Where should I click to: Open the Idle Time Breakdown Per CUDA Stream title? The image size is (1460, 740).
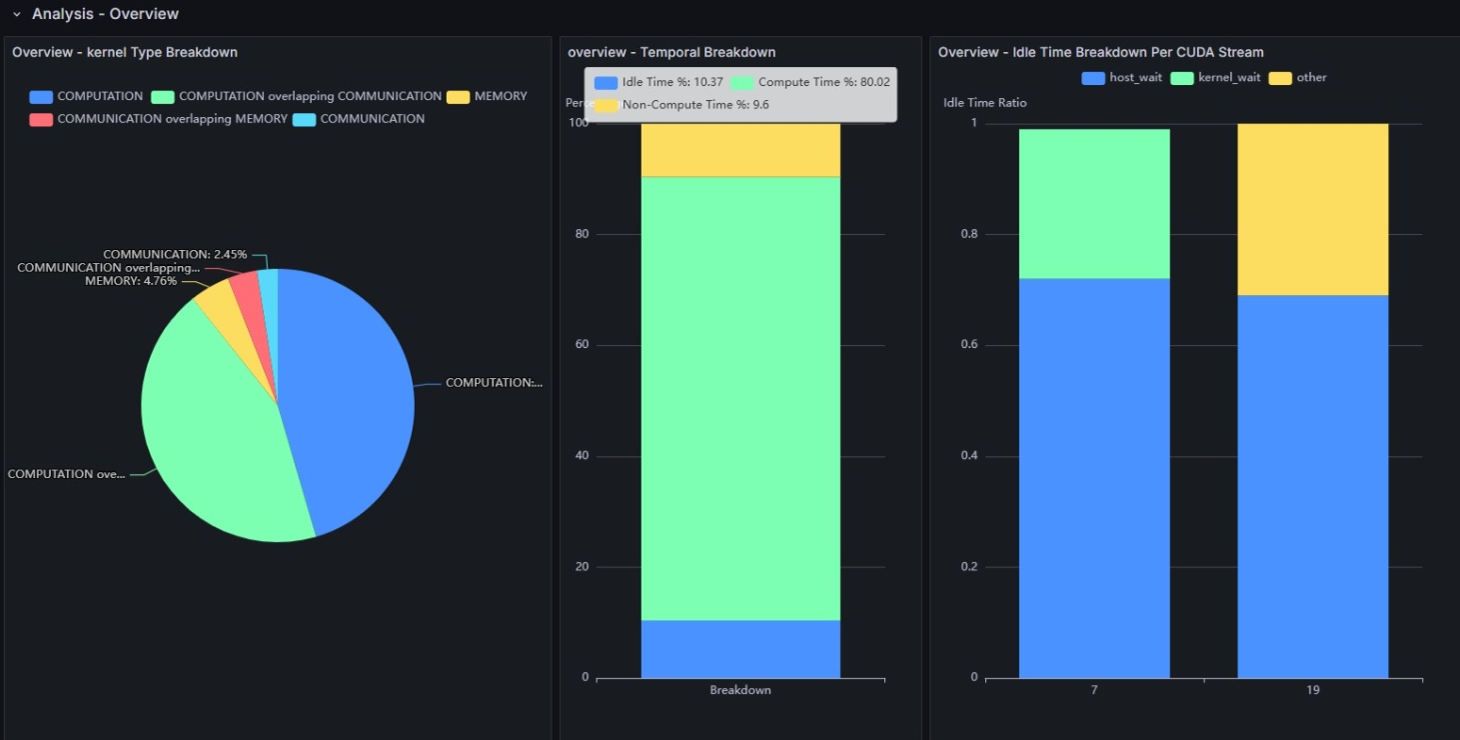point(1100,52)
